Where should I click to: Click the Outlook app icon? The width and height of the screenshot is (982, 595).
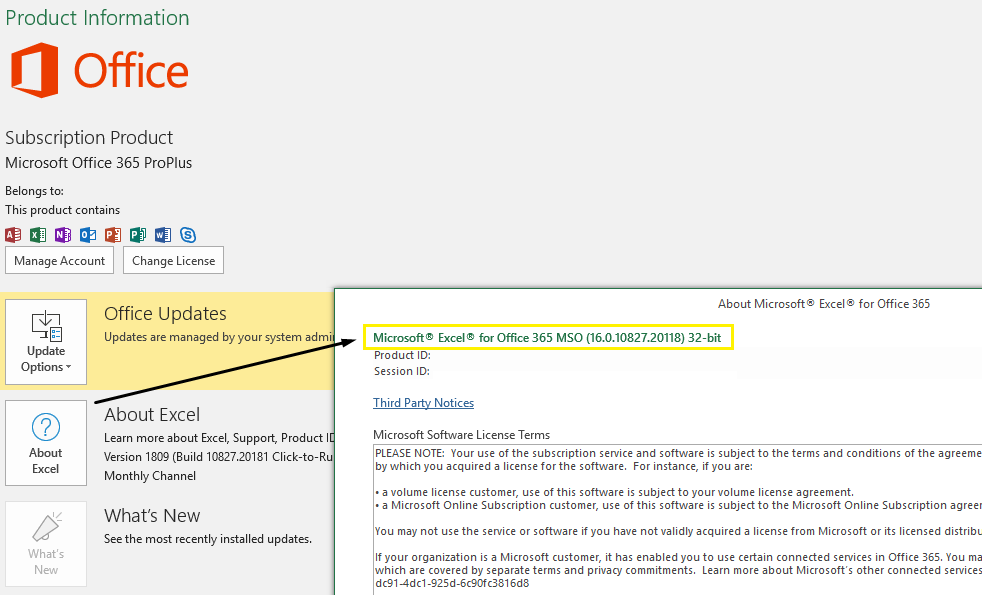coord(88,235)
